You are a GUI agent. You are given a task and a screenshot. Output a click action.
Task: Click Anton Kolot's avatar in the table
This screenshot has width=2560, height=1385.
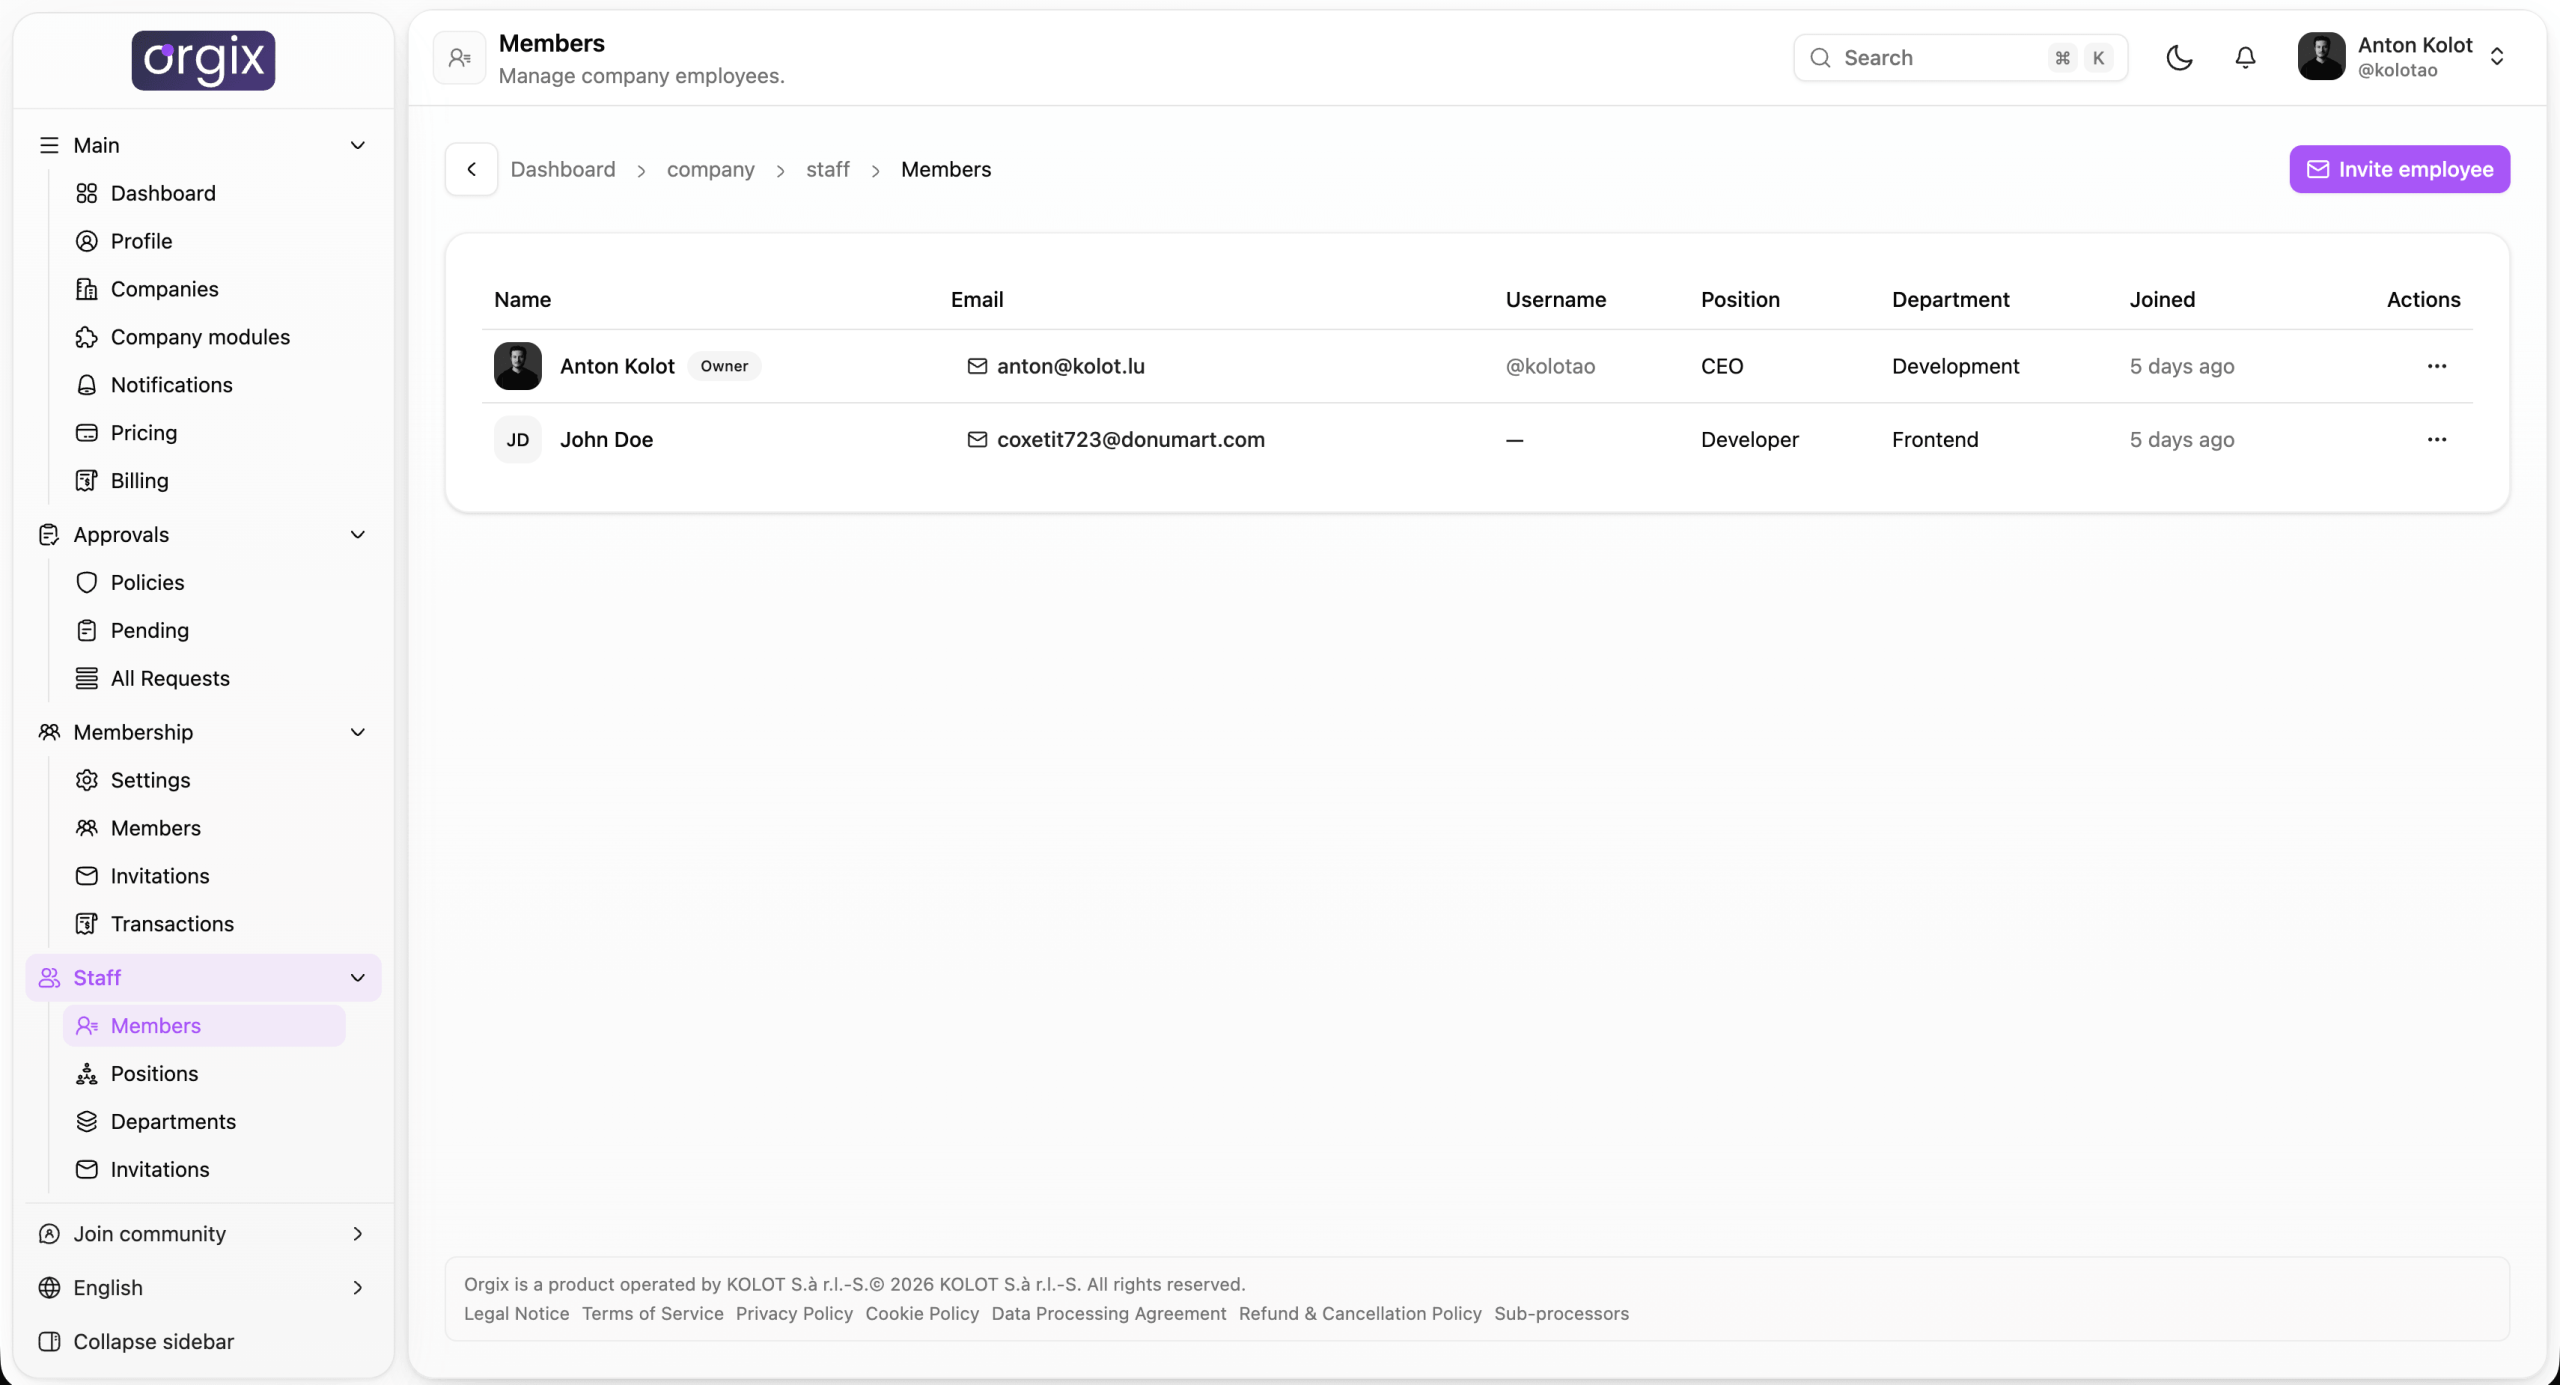(517, 366)
